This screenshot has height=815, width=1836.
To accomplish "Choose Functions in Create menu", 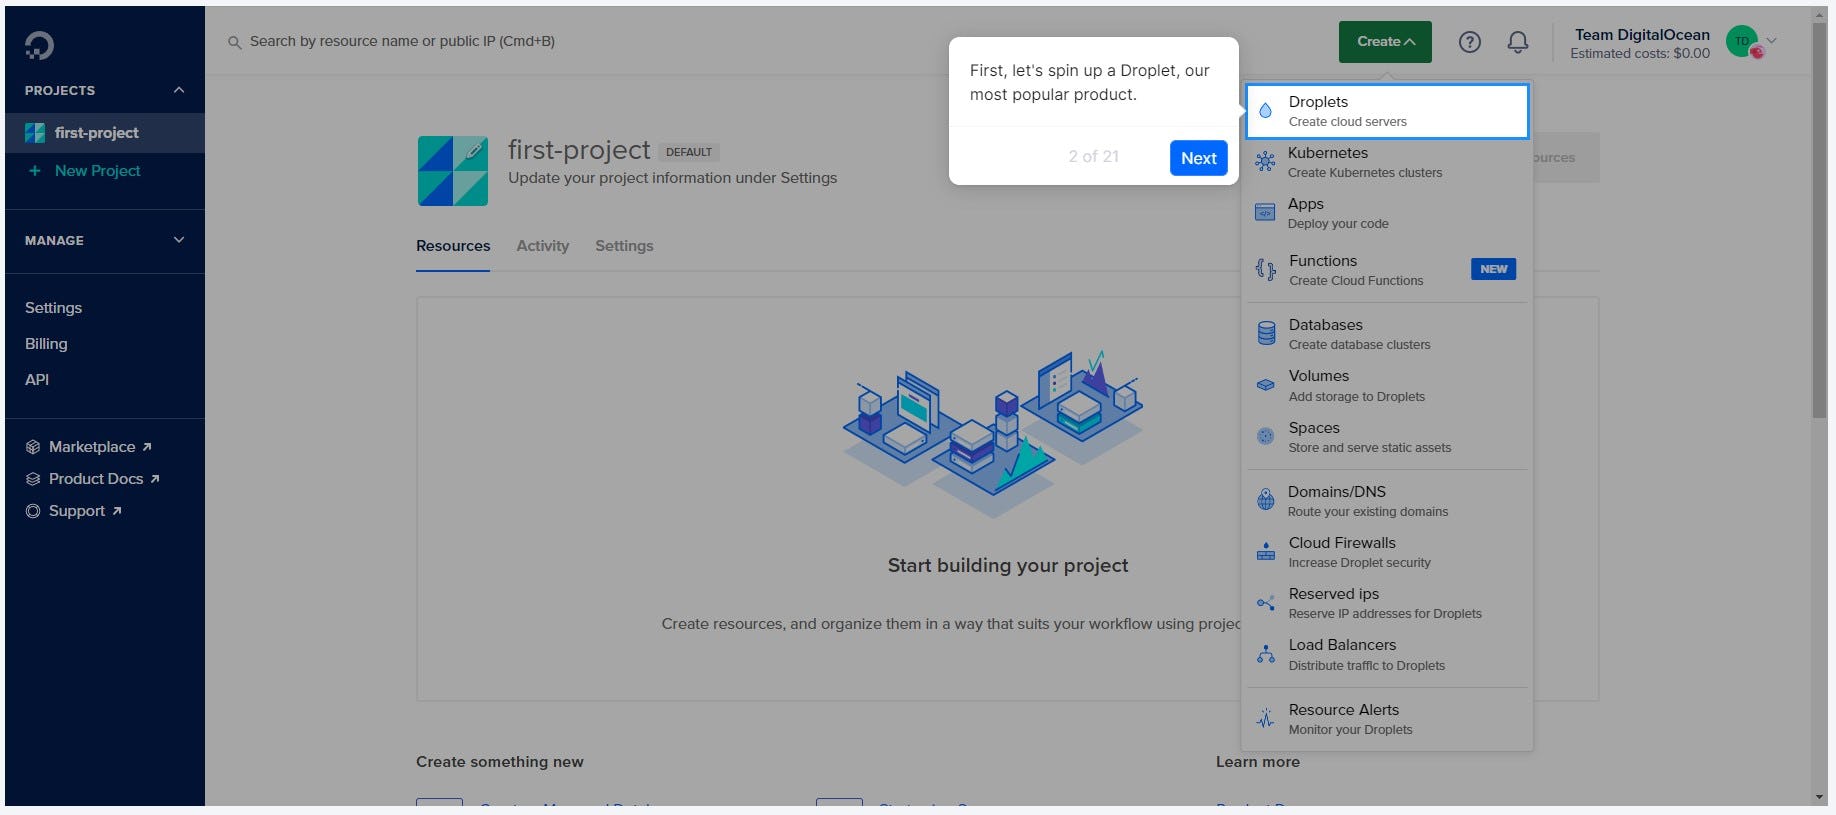I will pyautogui.click(x=1387, y=270).
